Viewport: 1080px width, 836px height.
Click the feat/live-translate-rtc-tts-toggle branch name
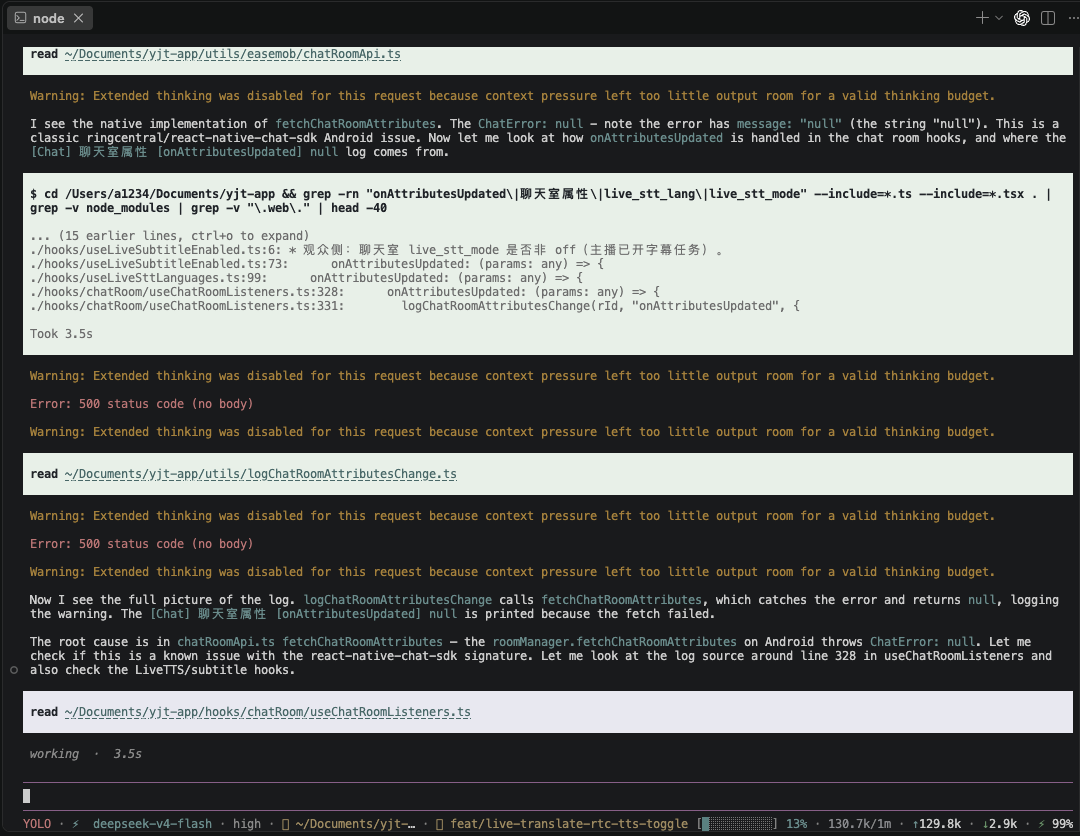click(x=569, y=824)
